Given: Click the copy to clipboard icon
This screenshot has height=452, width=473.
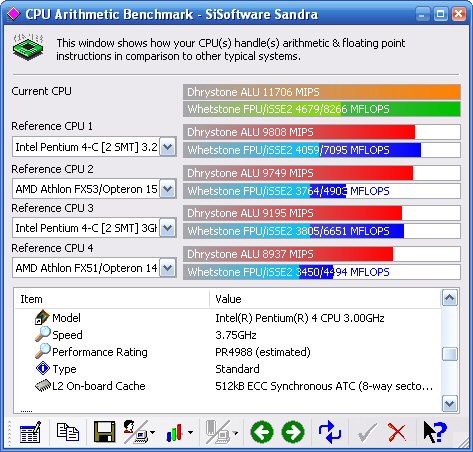Looking at the screenshot, I should coord(68,432).
